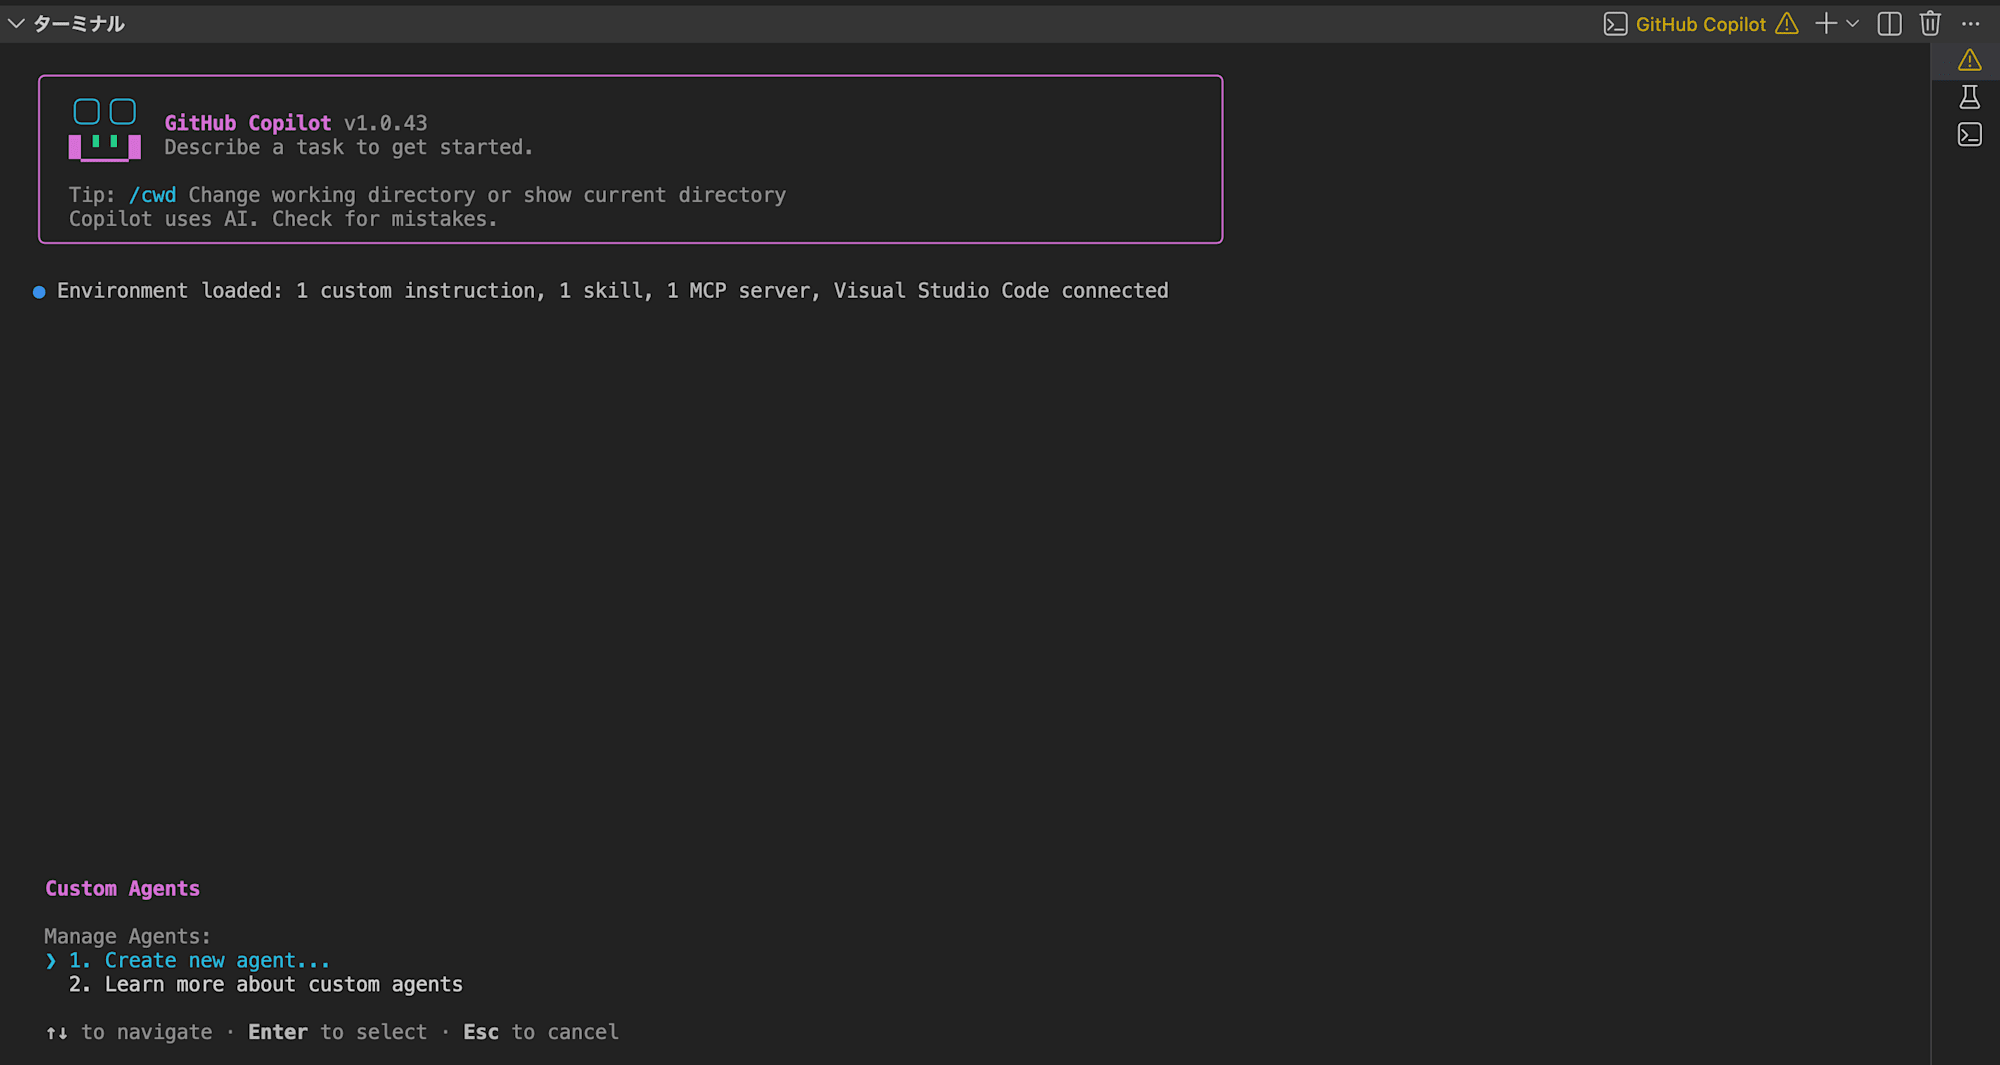Click the ターミナル panel title

(79, 23)
